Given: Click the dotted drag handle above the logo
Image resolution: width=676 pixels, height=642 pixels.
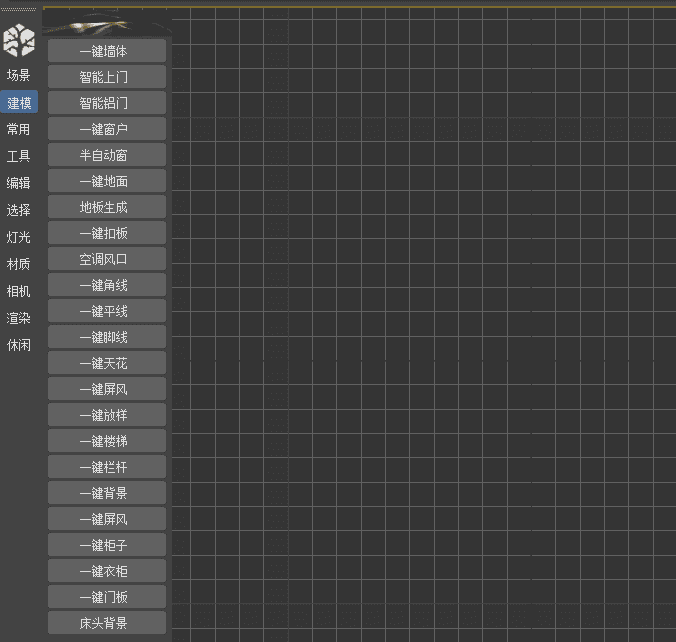Looking at the screenshot, I should (x=19, y=11).
